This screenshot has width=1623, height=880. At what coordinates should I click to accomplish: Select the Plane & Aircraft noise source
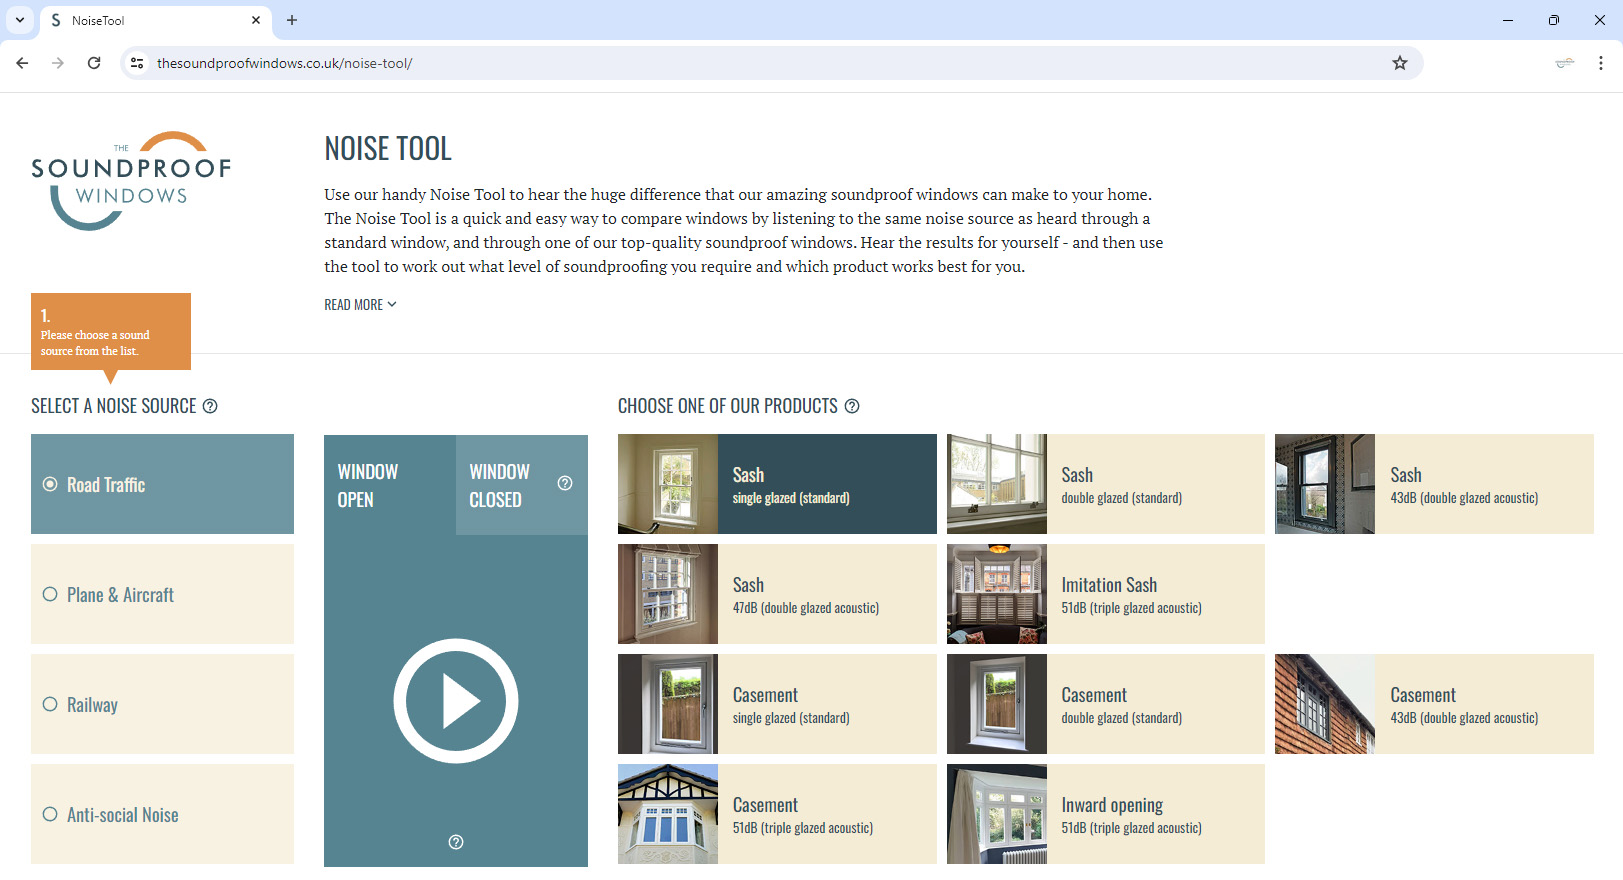tap(162, 594)
